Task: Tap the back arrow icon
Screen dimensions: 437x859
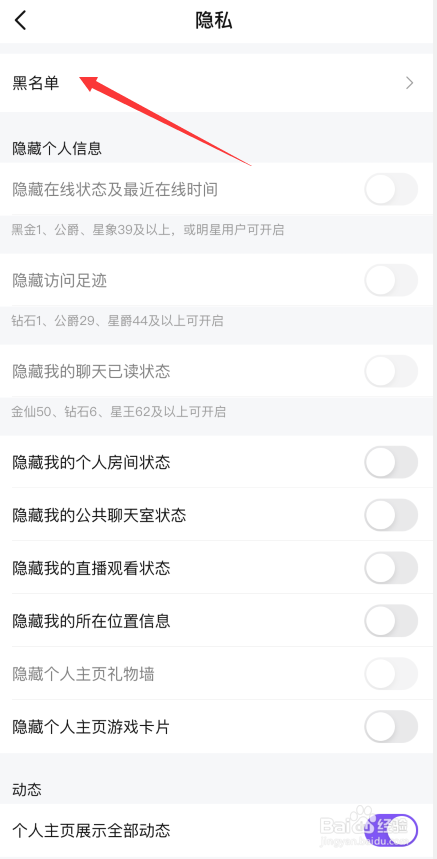Action: click(21, 20)
